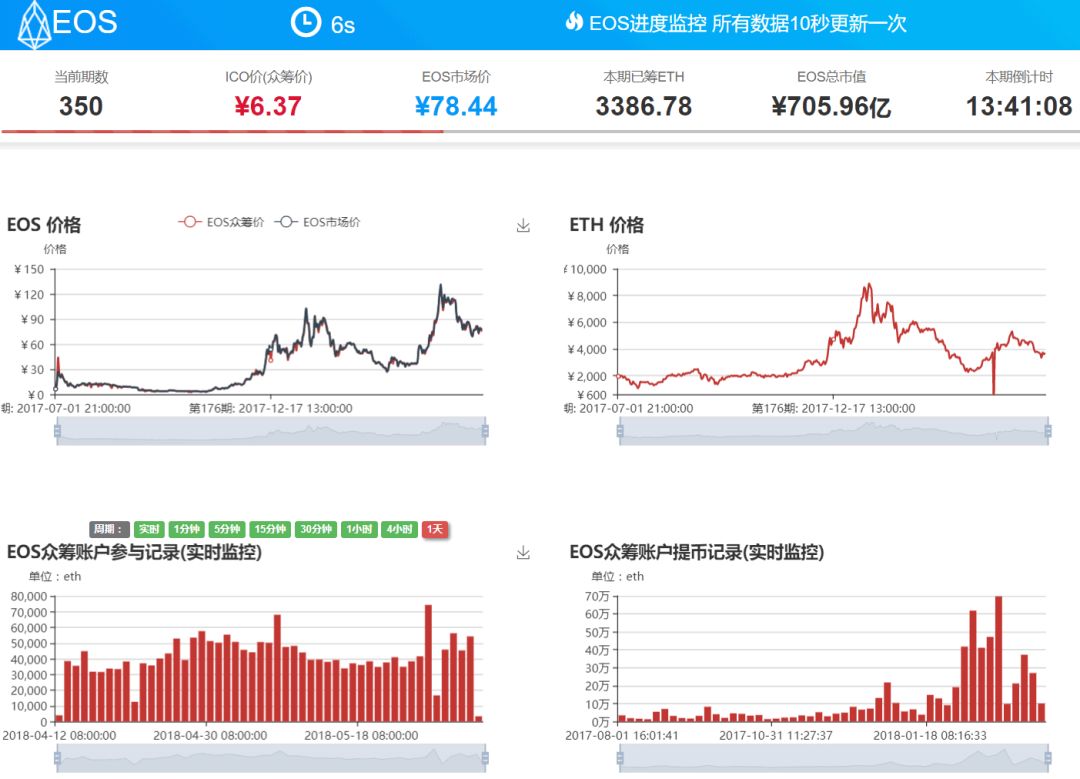The height and width of the screenshot is (779, 1080).
Task: Select the 15分钟 period tab
Action: 270,529
